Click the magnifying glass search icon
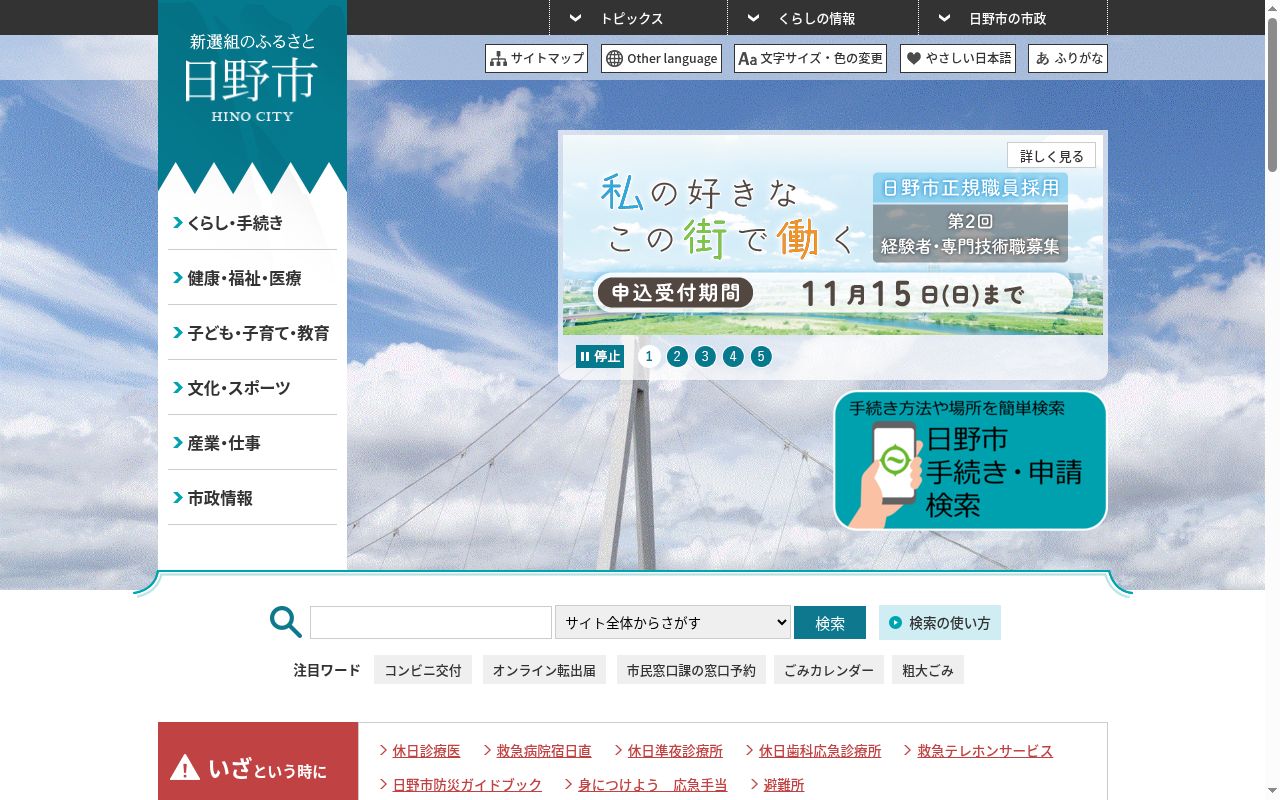Image resolution: width=1280 pixels, height=800 pixels. click(x=285, y=622)
